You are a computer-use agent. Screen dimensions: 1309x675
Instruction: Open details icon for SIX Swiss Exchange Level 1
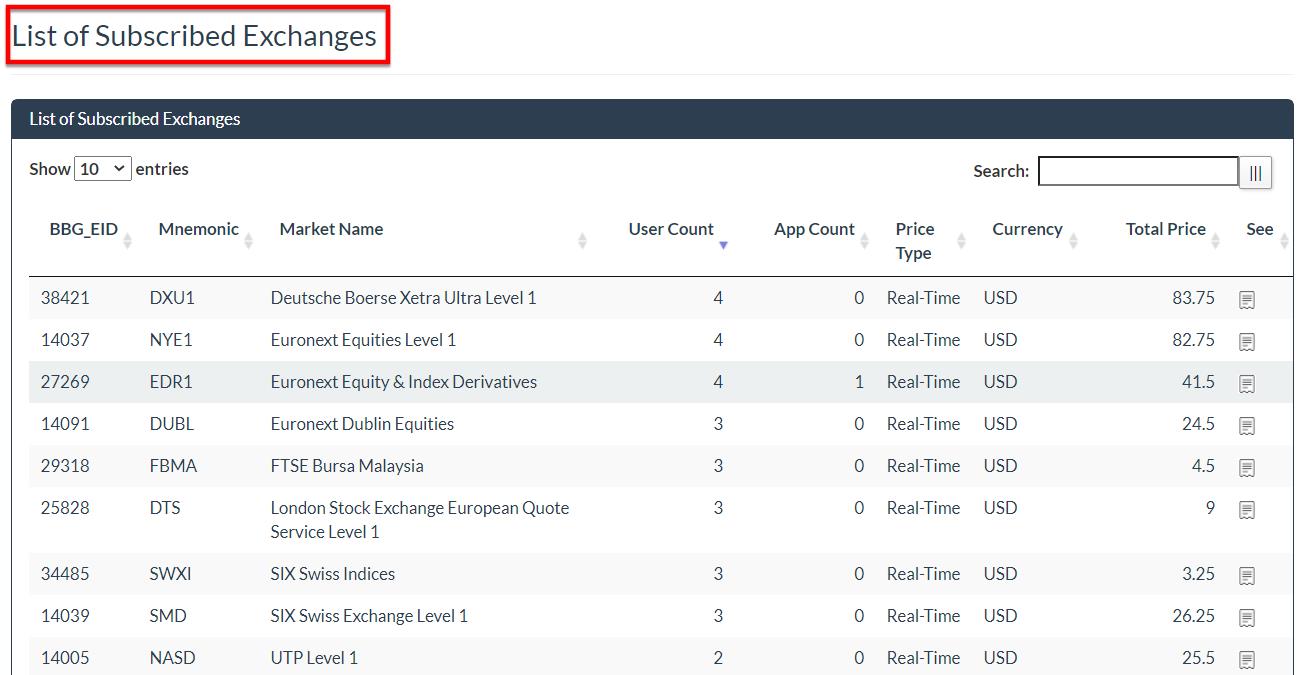[1246, 618]
